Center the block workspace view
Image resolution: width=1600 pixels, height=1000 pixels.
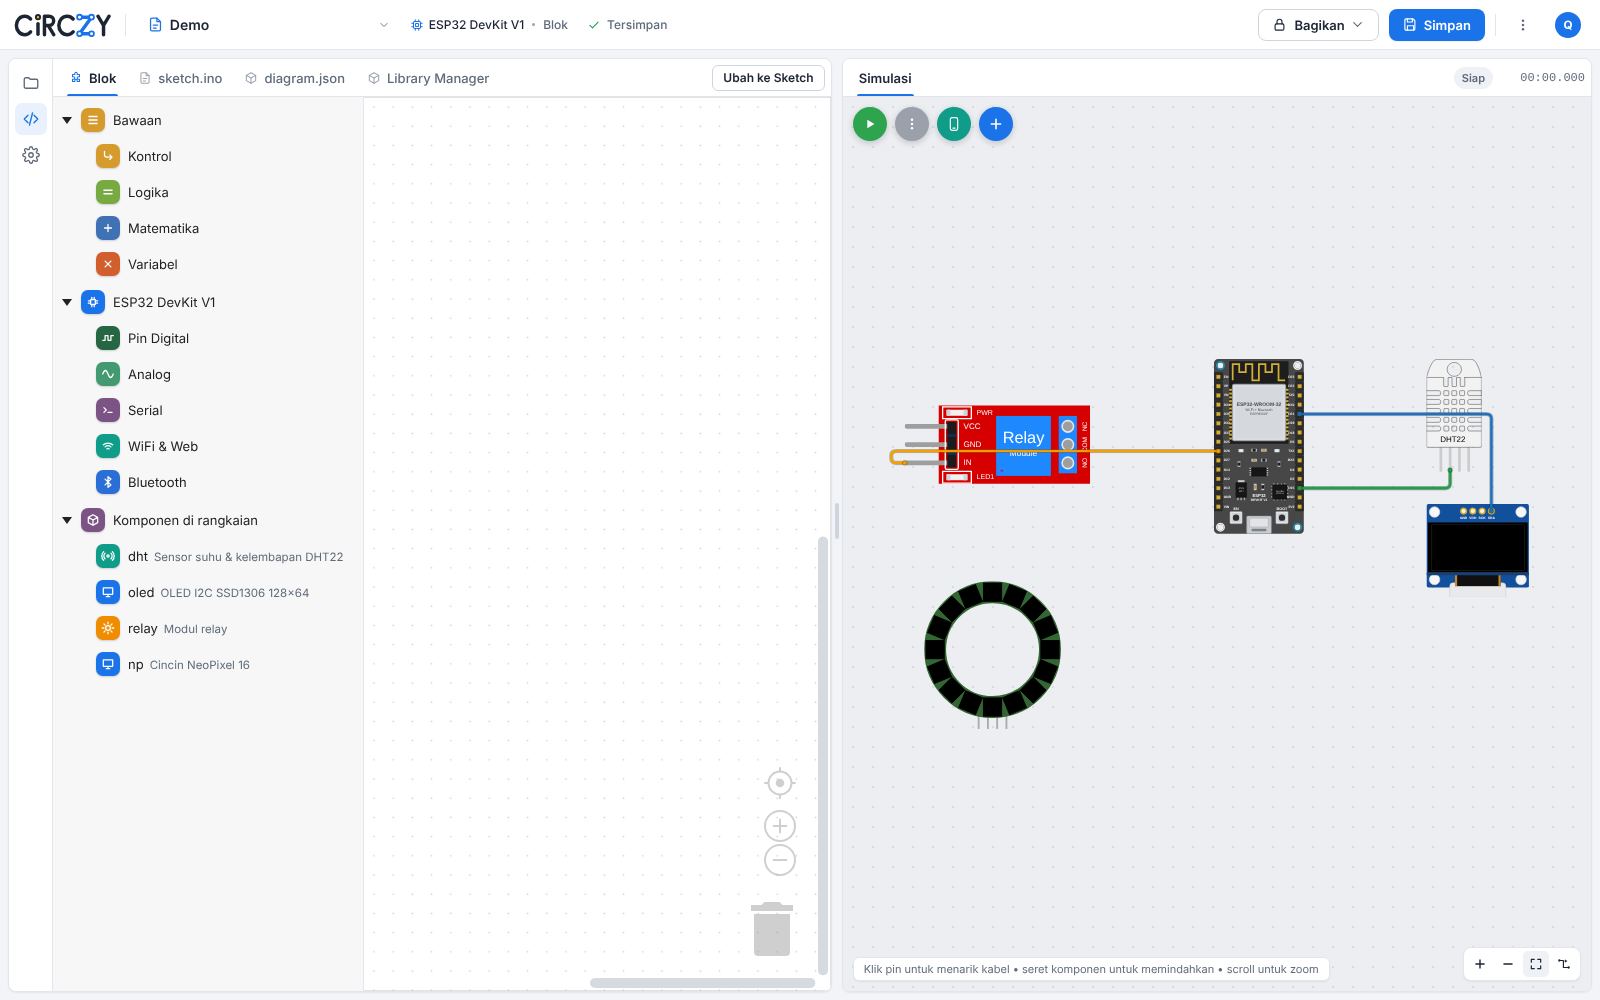click(780, 783)
